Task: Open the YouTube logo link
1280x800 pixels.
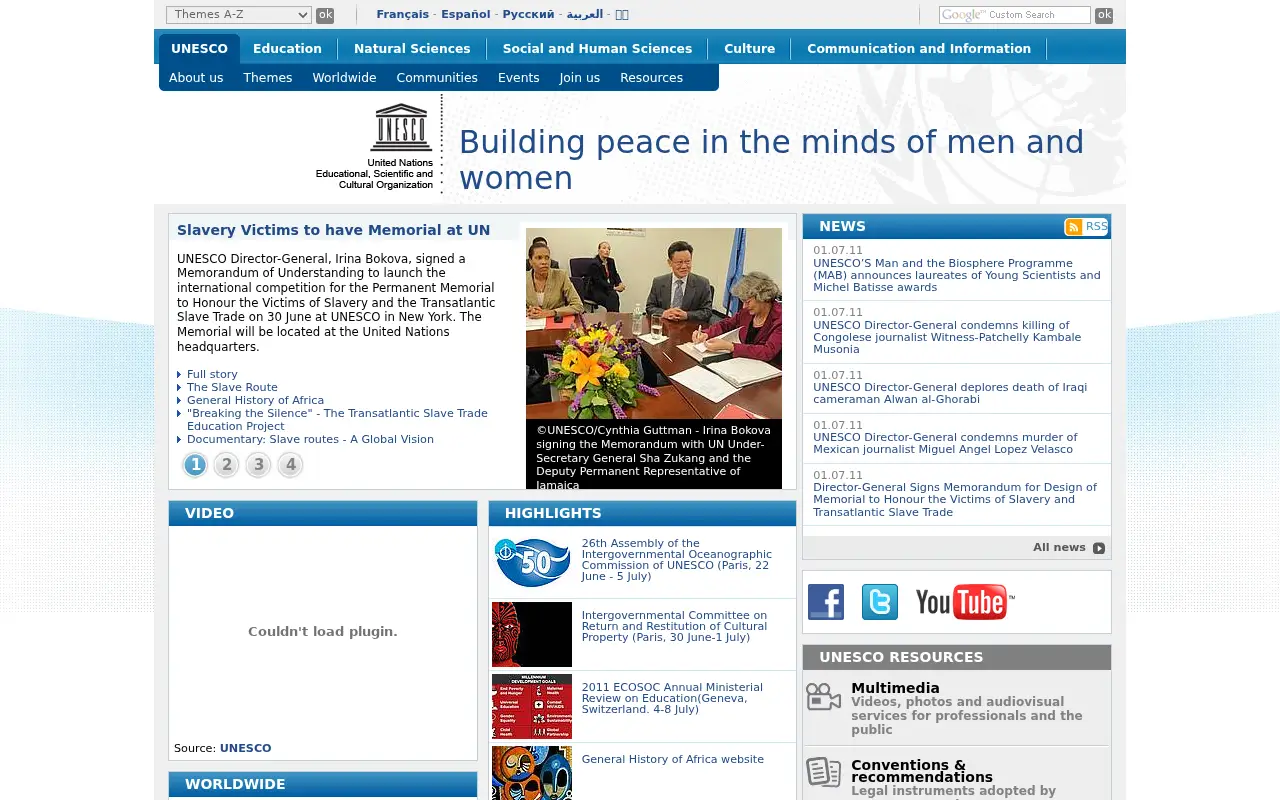Action: tap(965, 602)
